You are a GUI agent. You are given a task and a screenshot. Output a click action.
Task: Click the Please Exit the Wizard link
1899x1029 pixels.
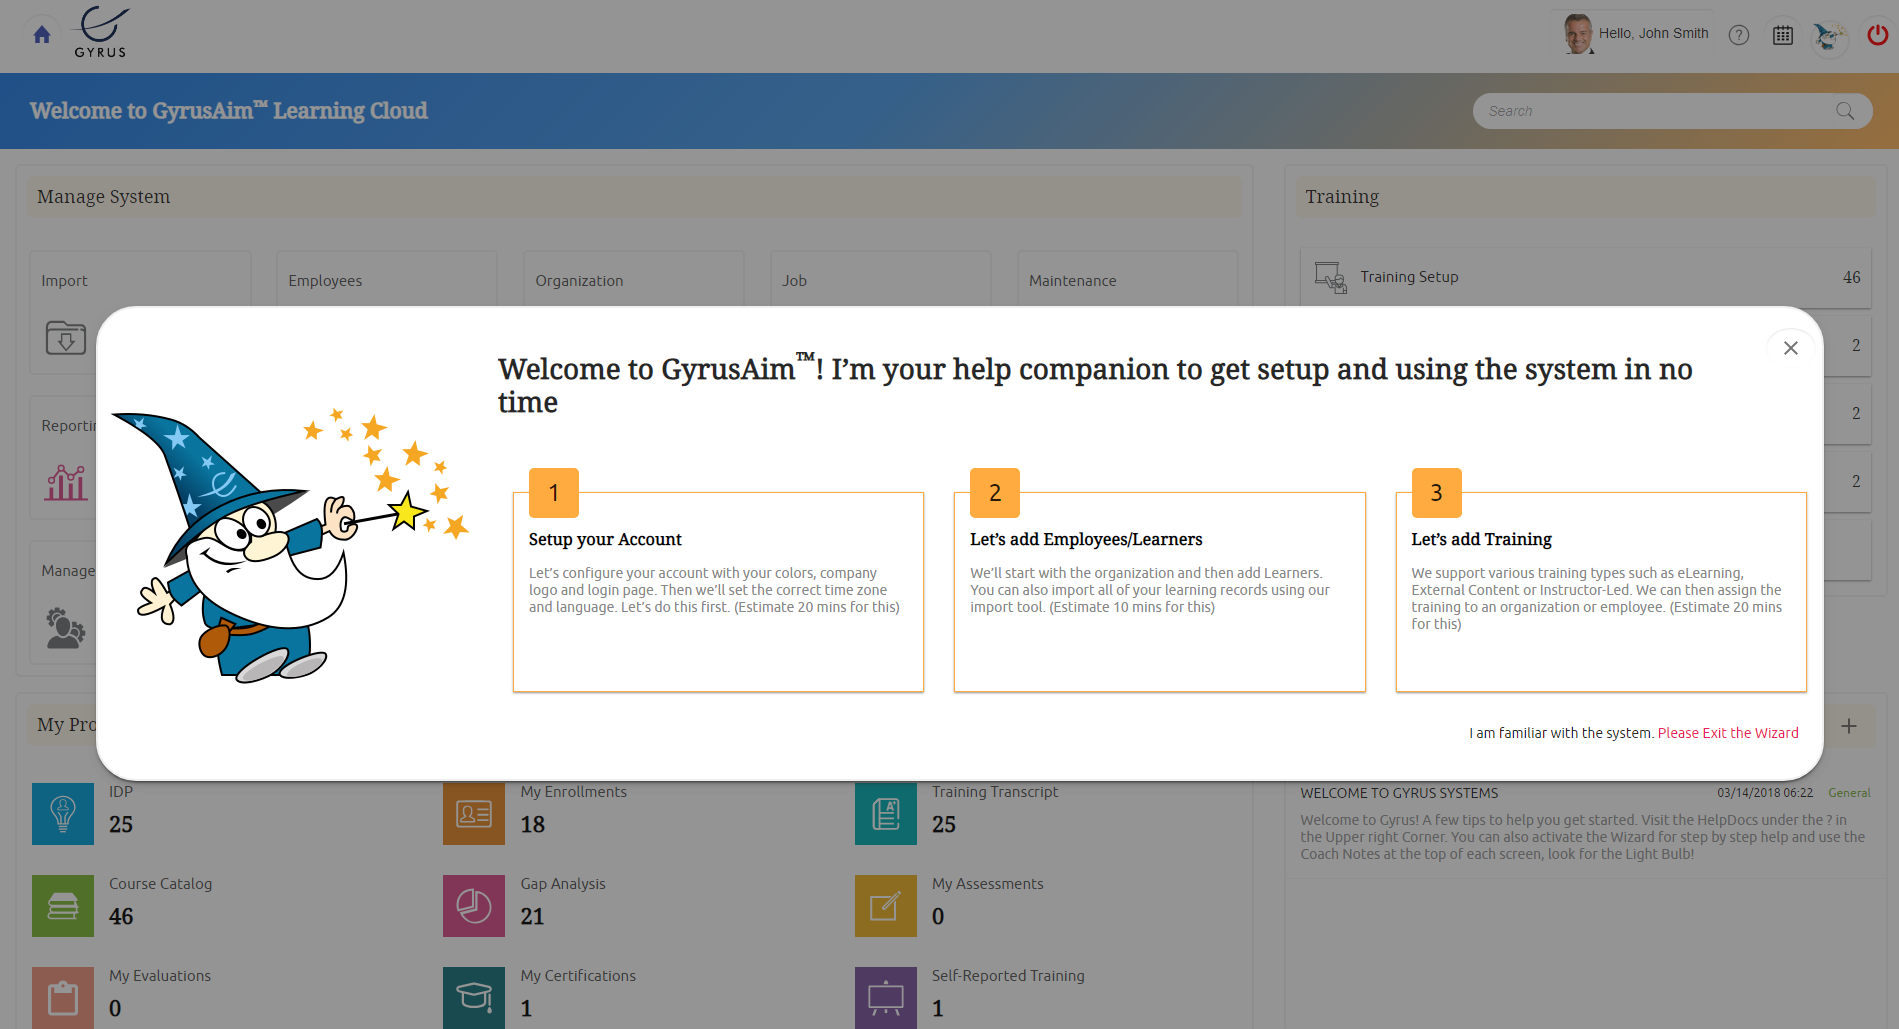(x=1727, y=733)
